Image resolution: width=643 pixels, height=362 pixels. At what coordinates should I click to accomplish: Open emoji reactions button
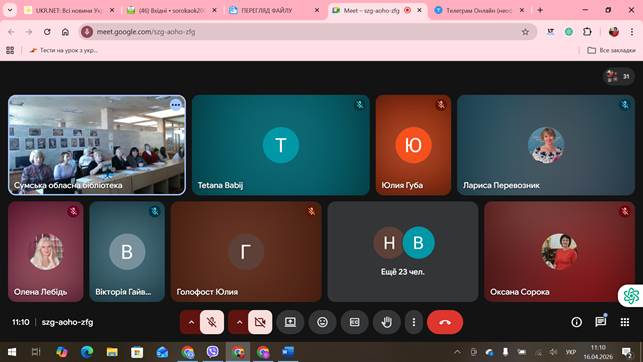323,322
